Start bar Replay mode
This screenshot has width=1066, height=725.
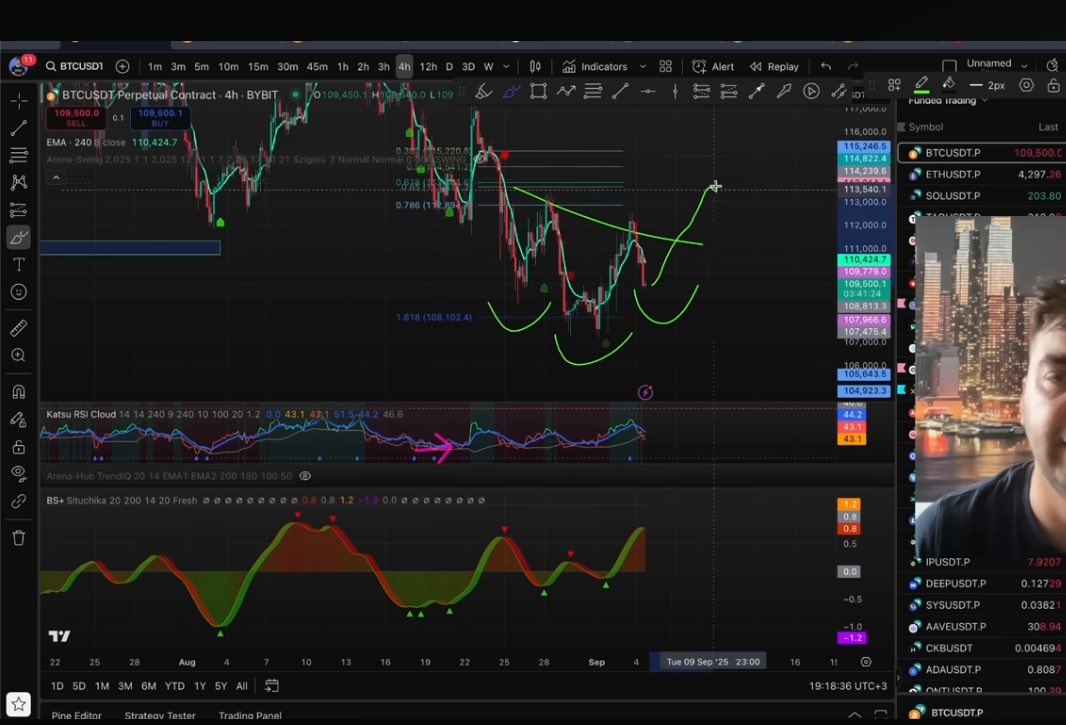[x=774, y=67]
